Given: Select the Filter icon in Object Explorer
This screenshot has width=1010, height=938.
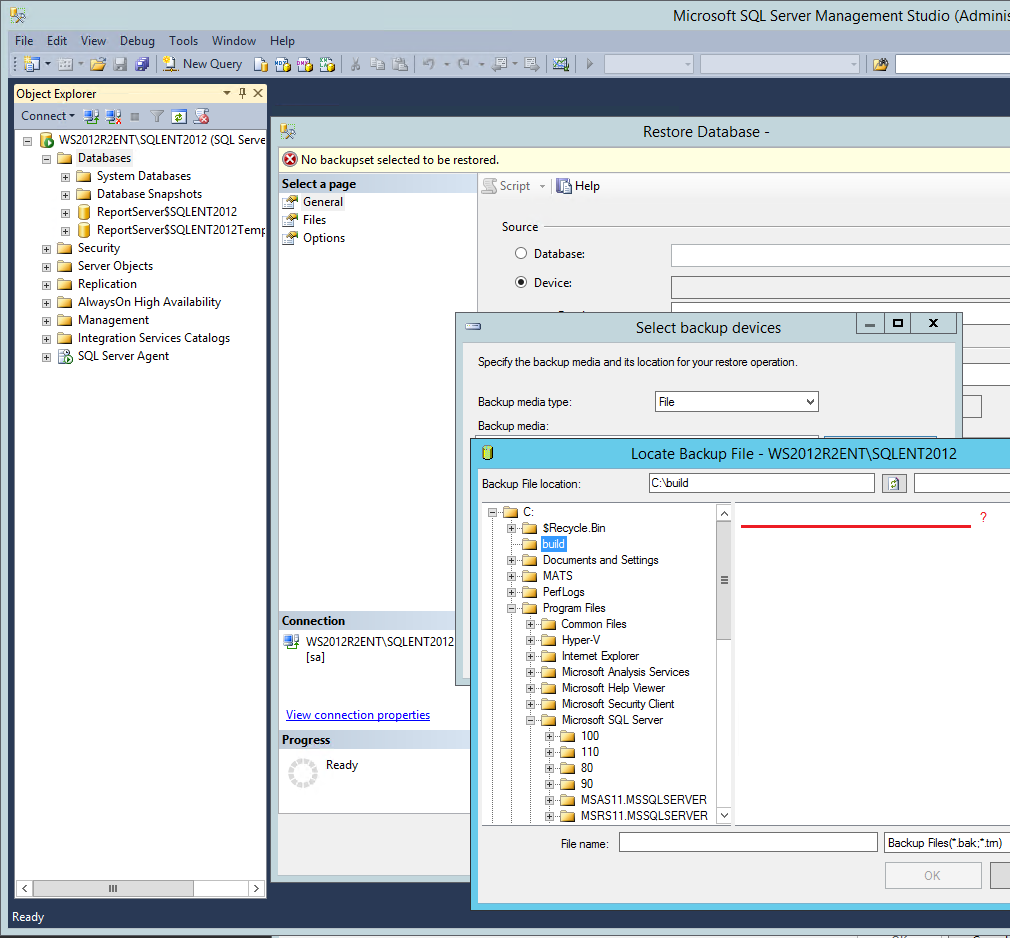Looking at the screenshot, I should tap(158, 116).
